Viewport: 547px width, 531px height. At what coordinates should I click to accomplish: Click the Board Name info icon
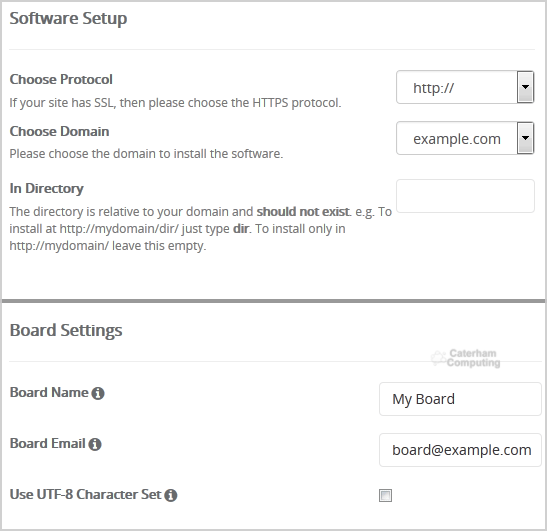pyautogui.click(x=98, y=393)
